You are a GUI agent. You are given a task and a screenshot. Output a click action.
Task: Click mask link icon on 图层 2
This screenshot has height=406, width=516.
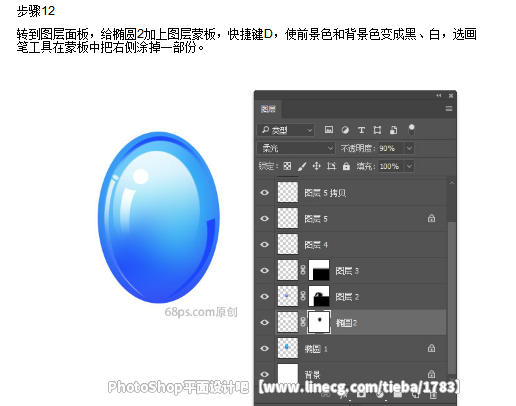303,296
